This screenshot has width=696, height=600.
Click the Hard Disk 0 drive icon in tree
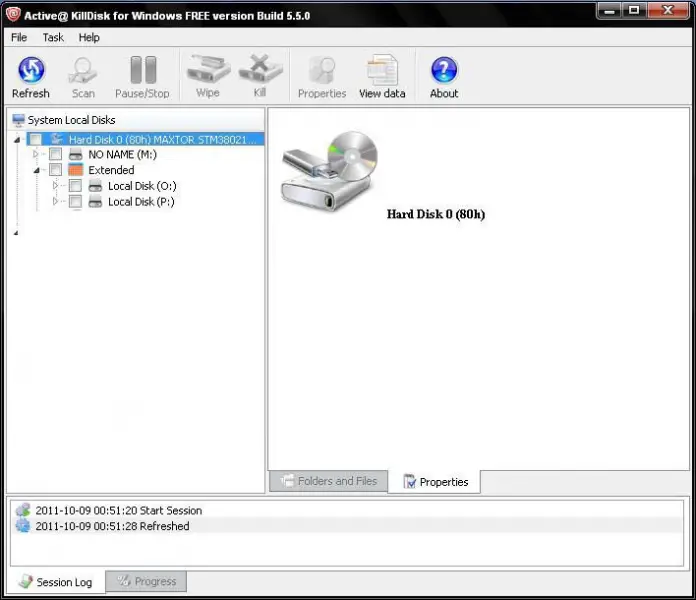pyautogui.click(x=56, y=139)
